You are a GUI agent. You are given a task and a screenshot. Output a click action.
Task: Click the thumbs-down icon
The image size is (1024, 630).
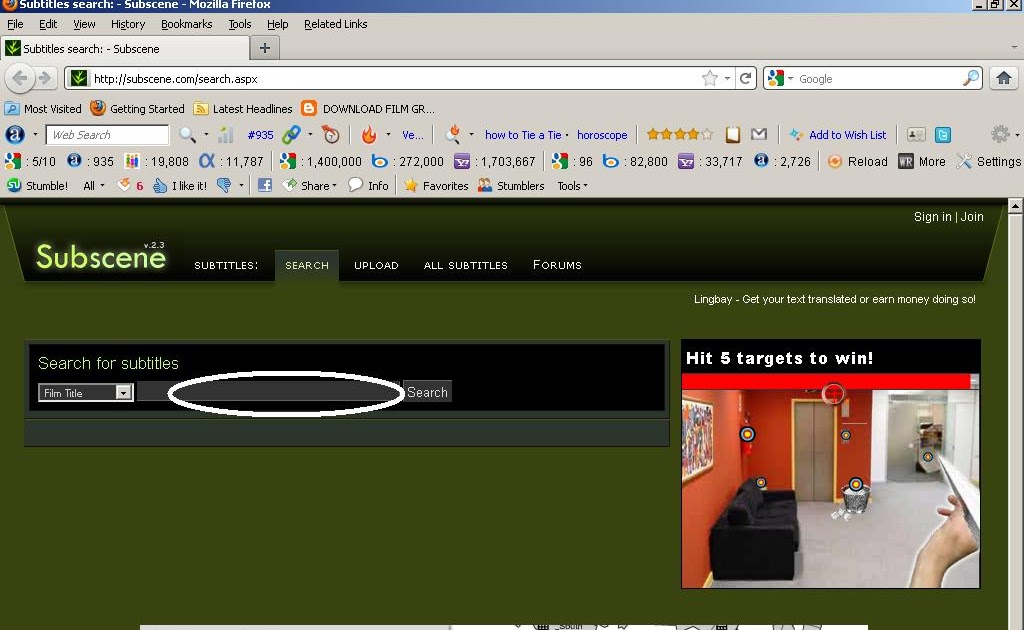pyautogui.click(x=223, y=185)
